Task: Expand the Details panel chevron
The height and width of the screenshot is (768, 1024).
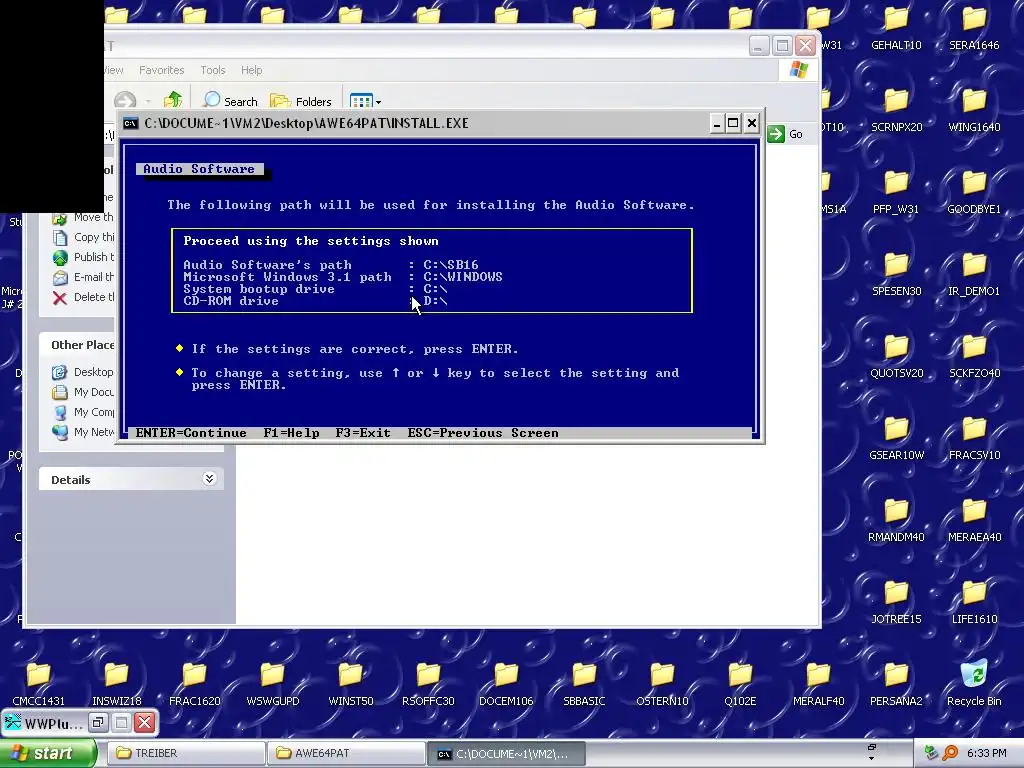Action: coord(209,479)
